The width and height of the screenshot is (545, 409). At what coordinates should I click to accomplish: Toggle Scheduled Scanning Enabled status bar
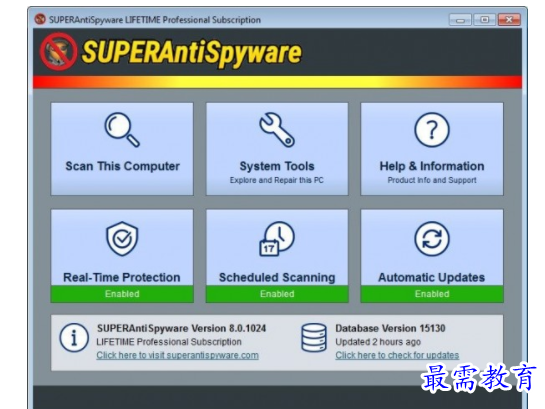click(277, 294)
